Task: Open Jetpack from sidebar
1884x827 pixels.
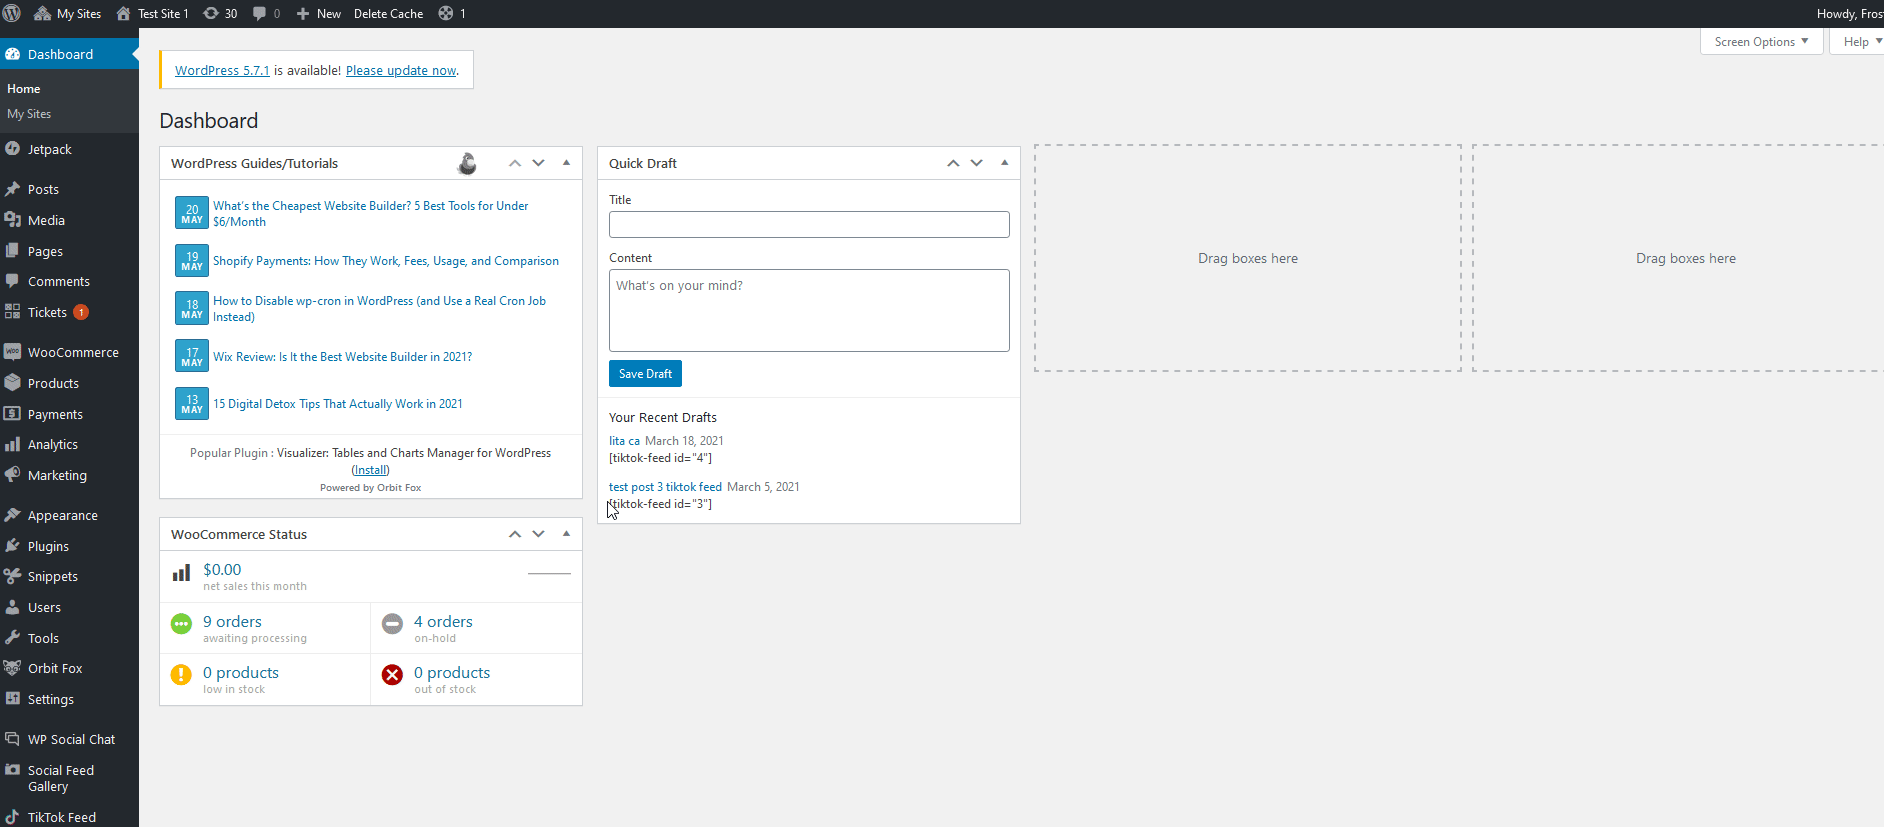Action: click(x=49, y=149)
